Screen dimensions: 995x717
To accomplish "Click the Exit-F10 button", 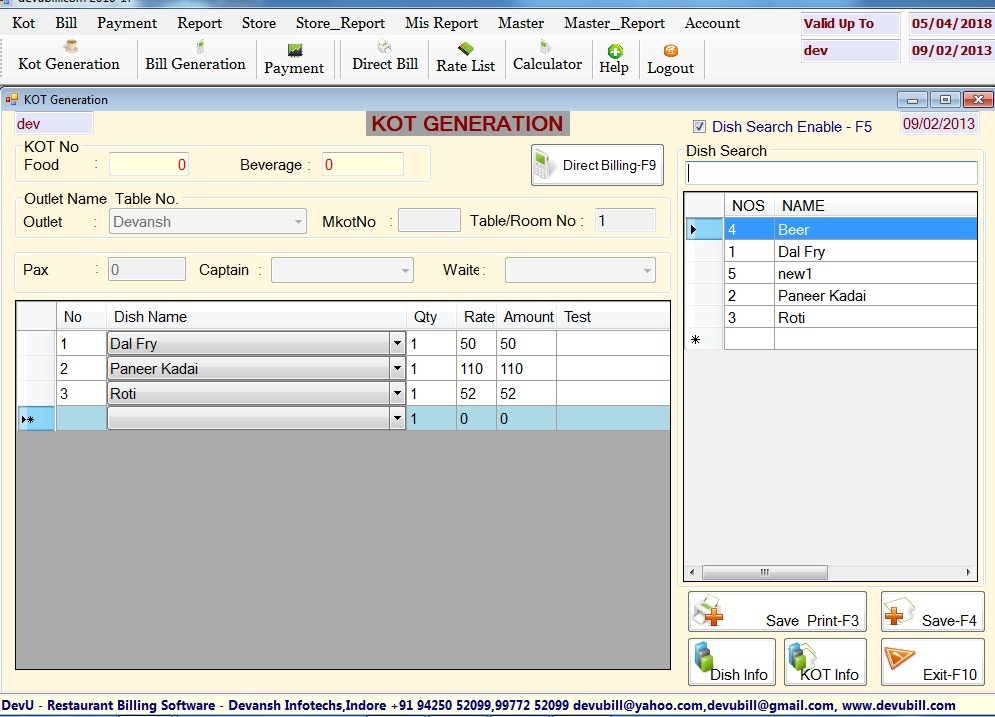I will click(x=932, y=662).
